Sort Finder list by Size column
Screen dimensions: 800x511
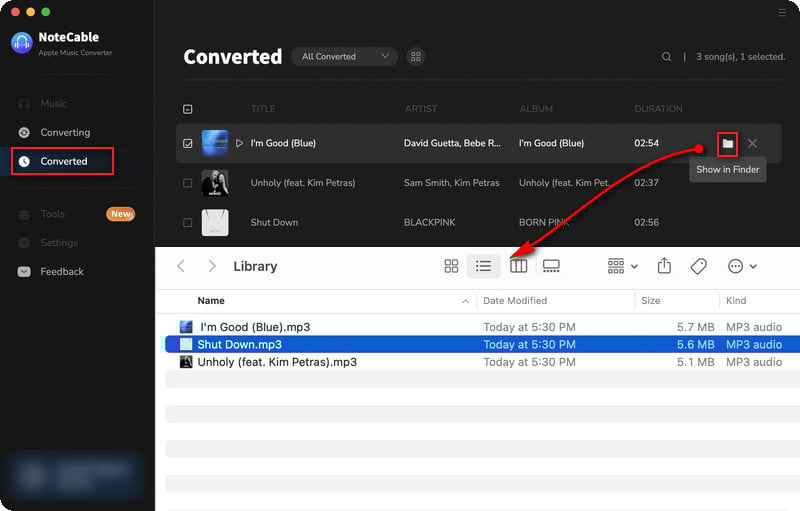pos(651,301)
